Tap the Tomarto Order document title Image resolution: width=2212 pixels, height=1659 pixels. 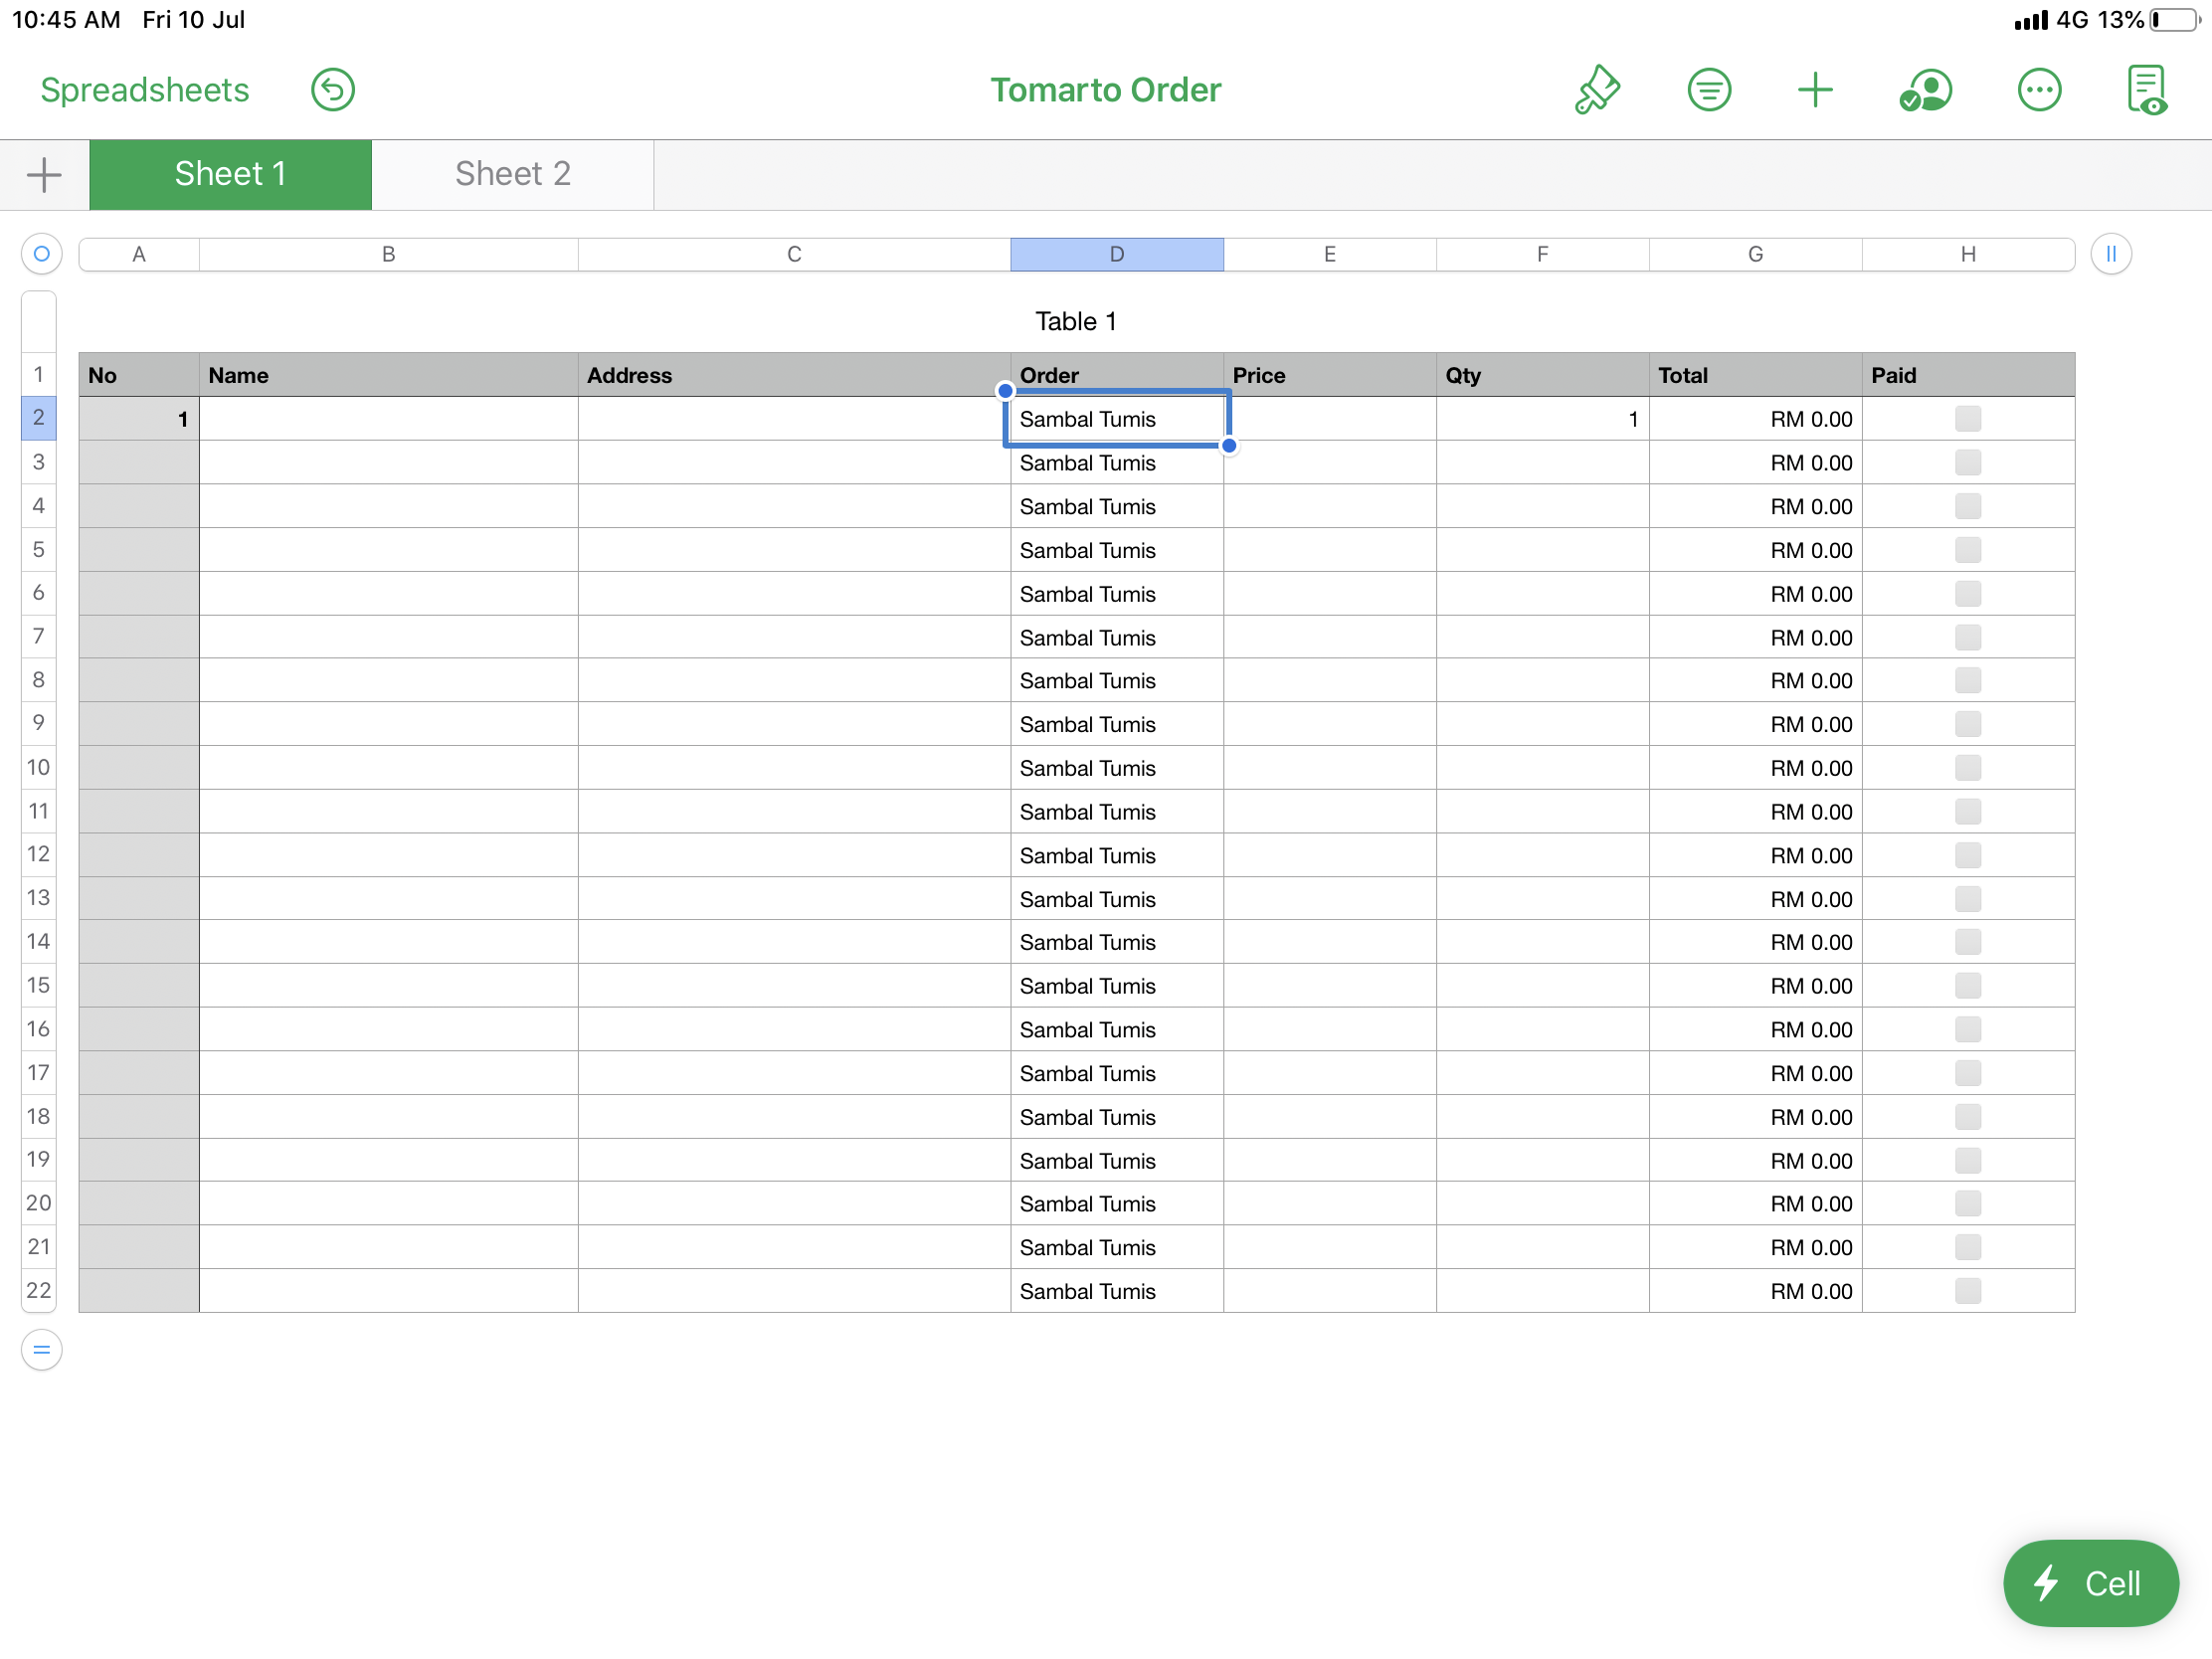pos(1105,90)
